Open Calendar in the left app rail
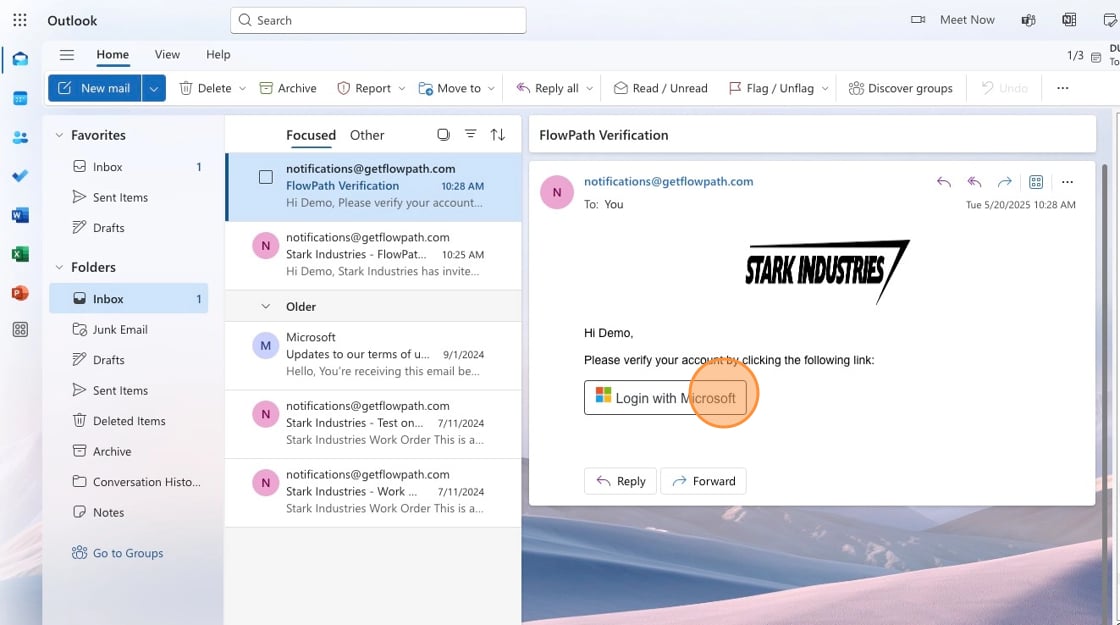Screen dimensions: 1120x625 click(20, 99)
